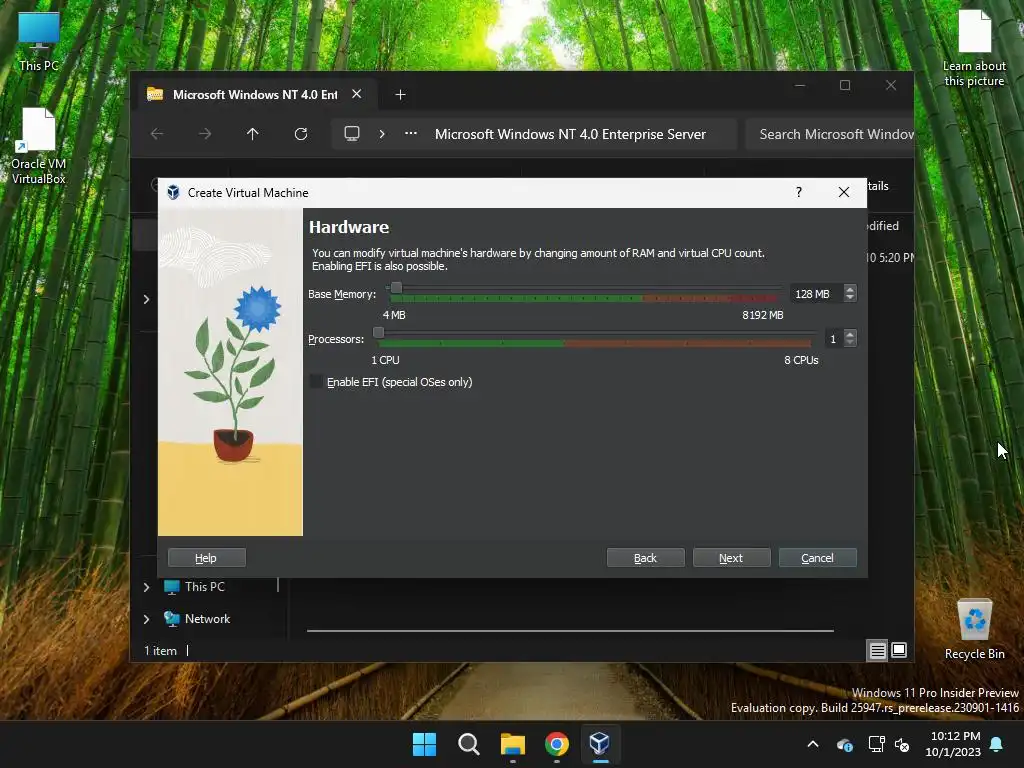The image size is (1024, 768).
Task: Add a new File Explorer tab
Action: [400, 95]
